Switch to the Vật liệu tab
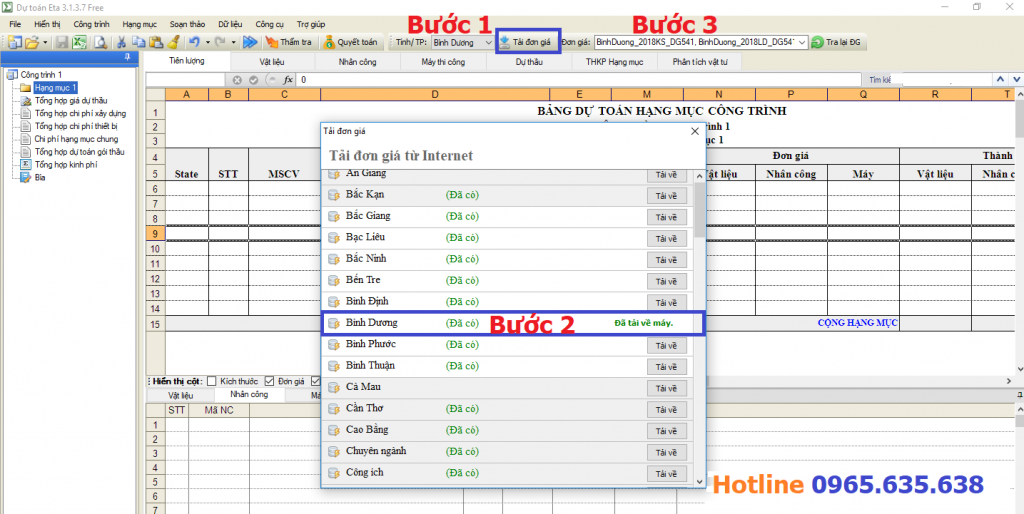This screenshot has height=514, width=1024. tap(271, 62)
